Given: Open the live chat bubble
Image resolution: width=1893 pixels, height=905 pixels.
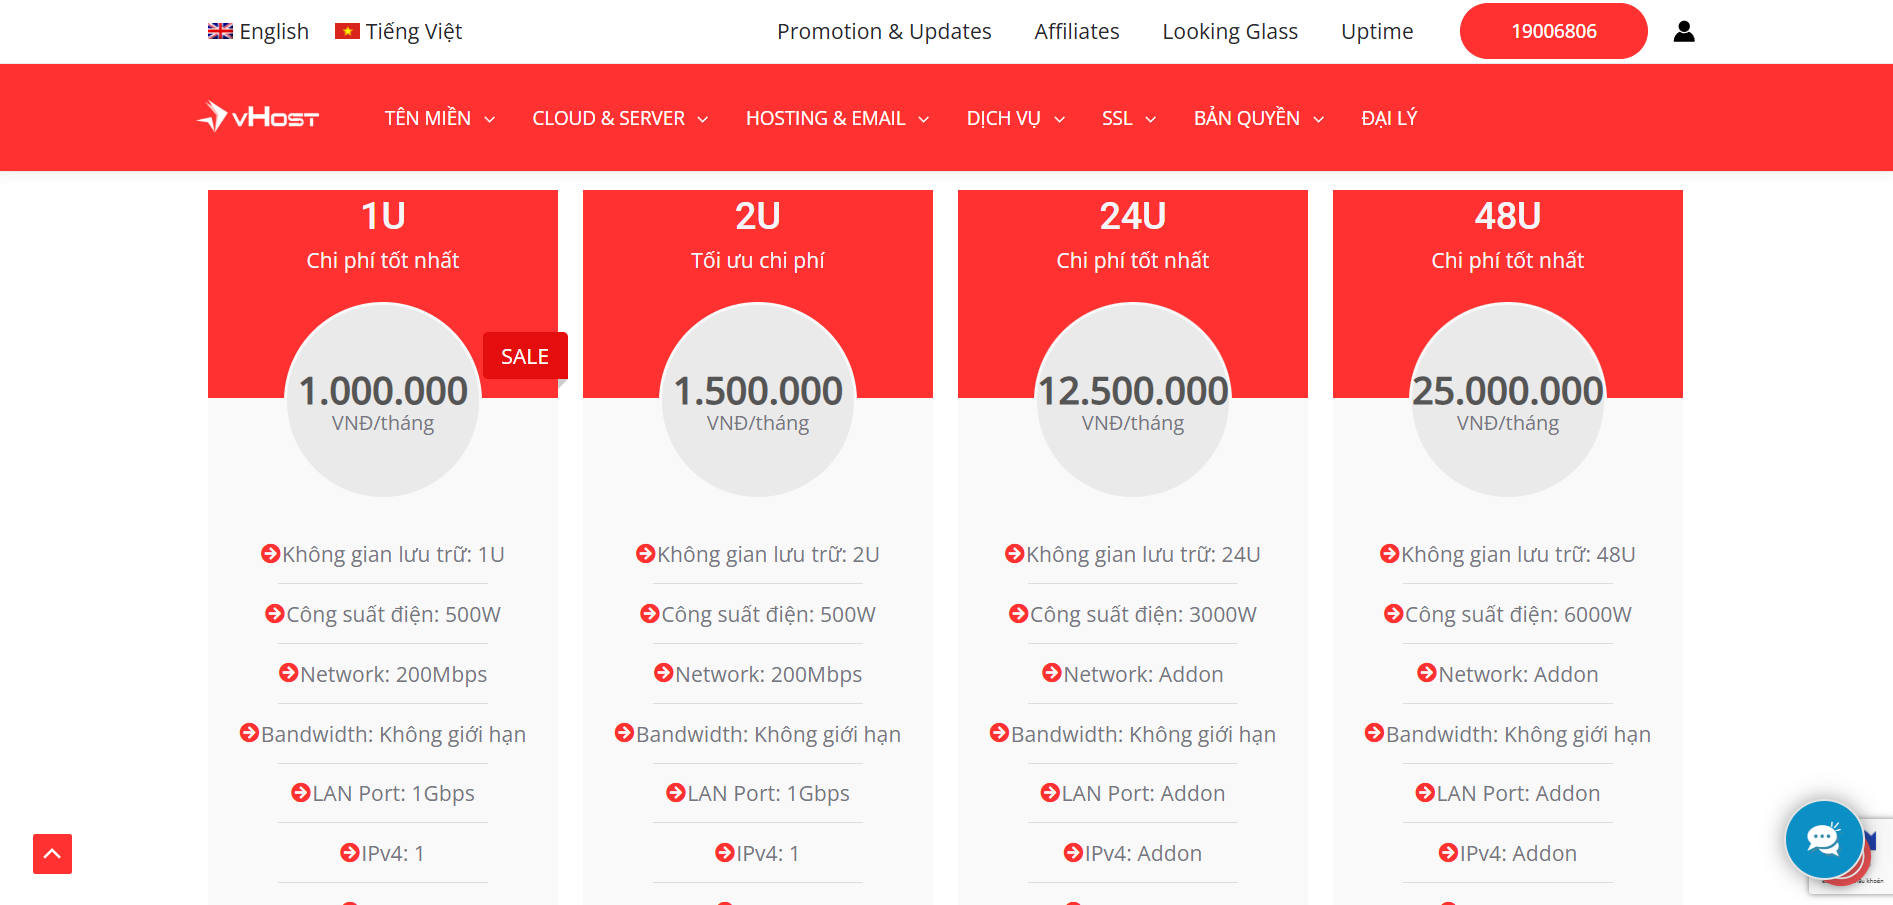Looking at the screenshot, I should [1823, 840].
